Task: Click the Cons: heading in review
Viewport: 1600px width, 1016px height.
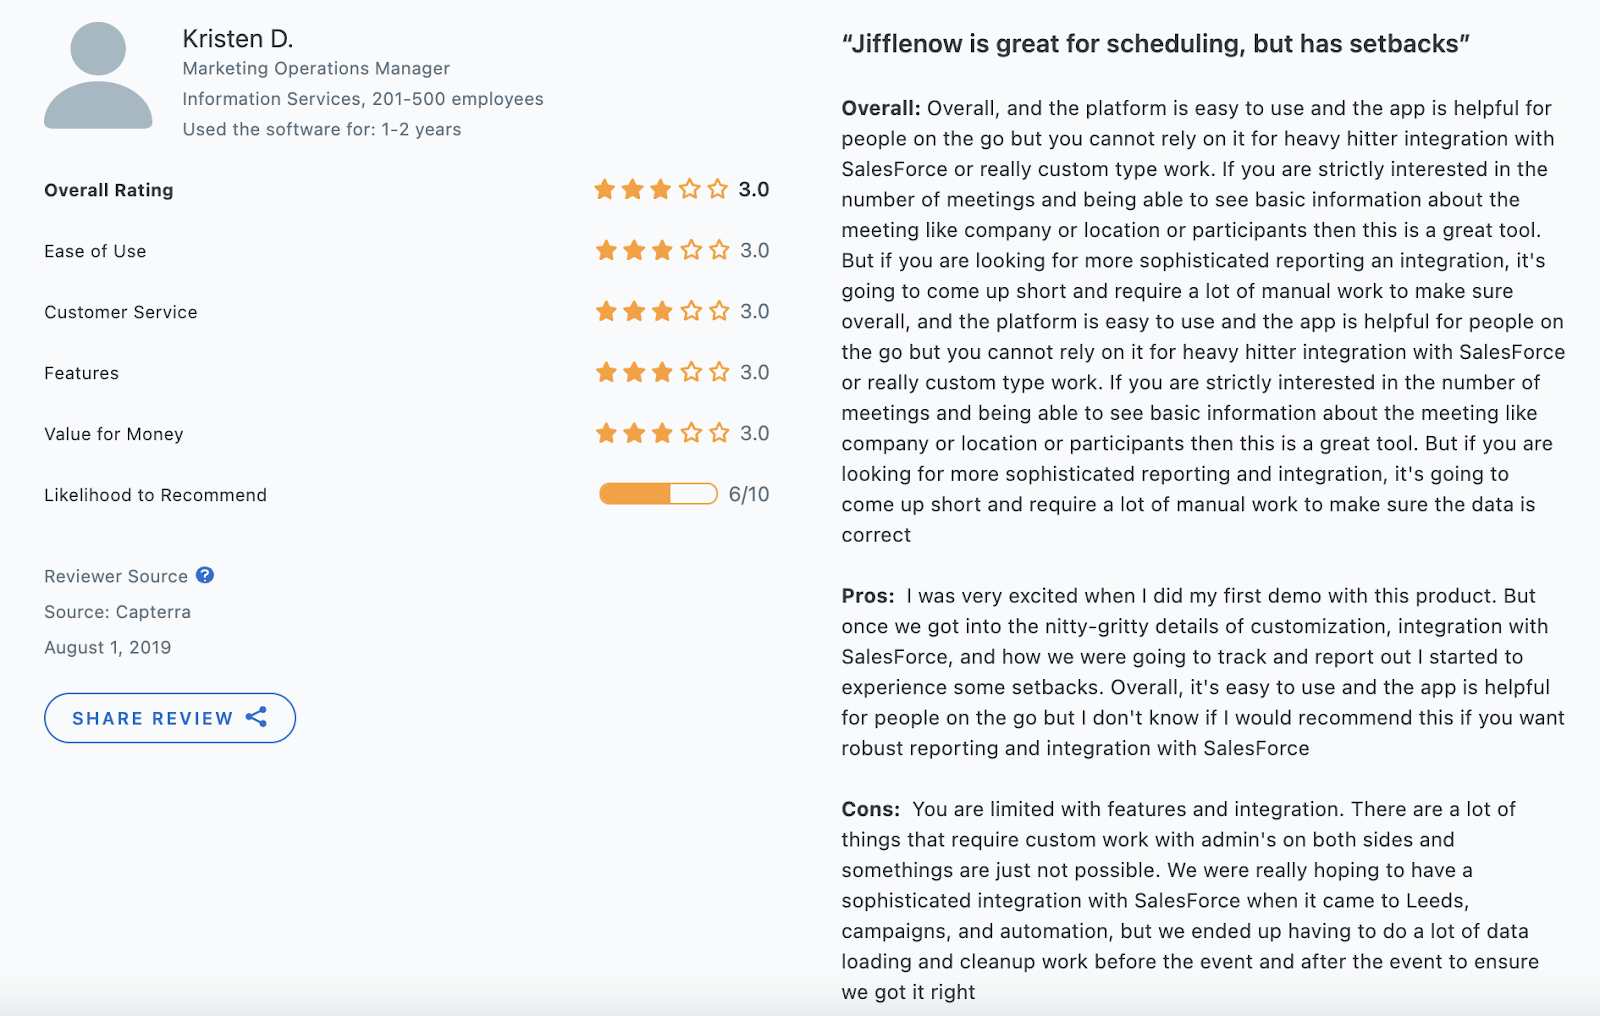Action: tap(871, 809)
